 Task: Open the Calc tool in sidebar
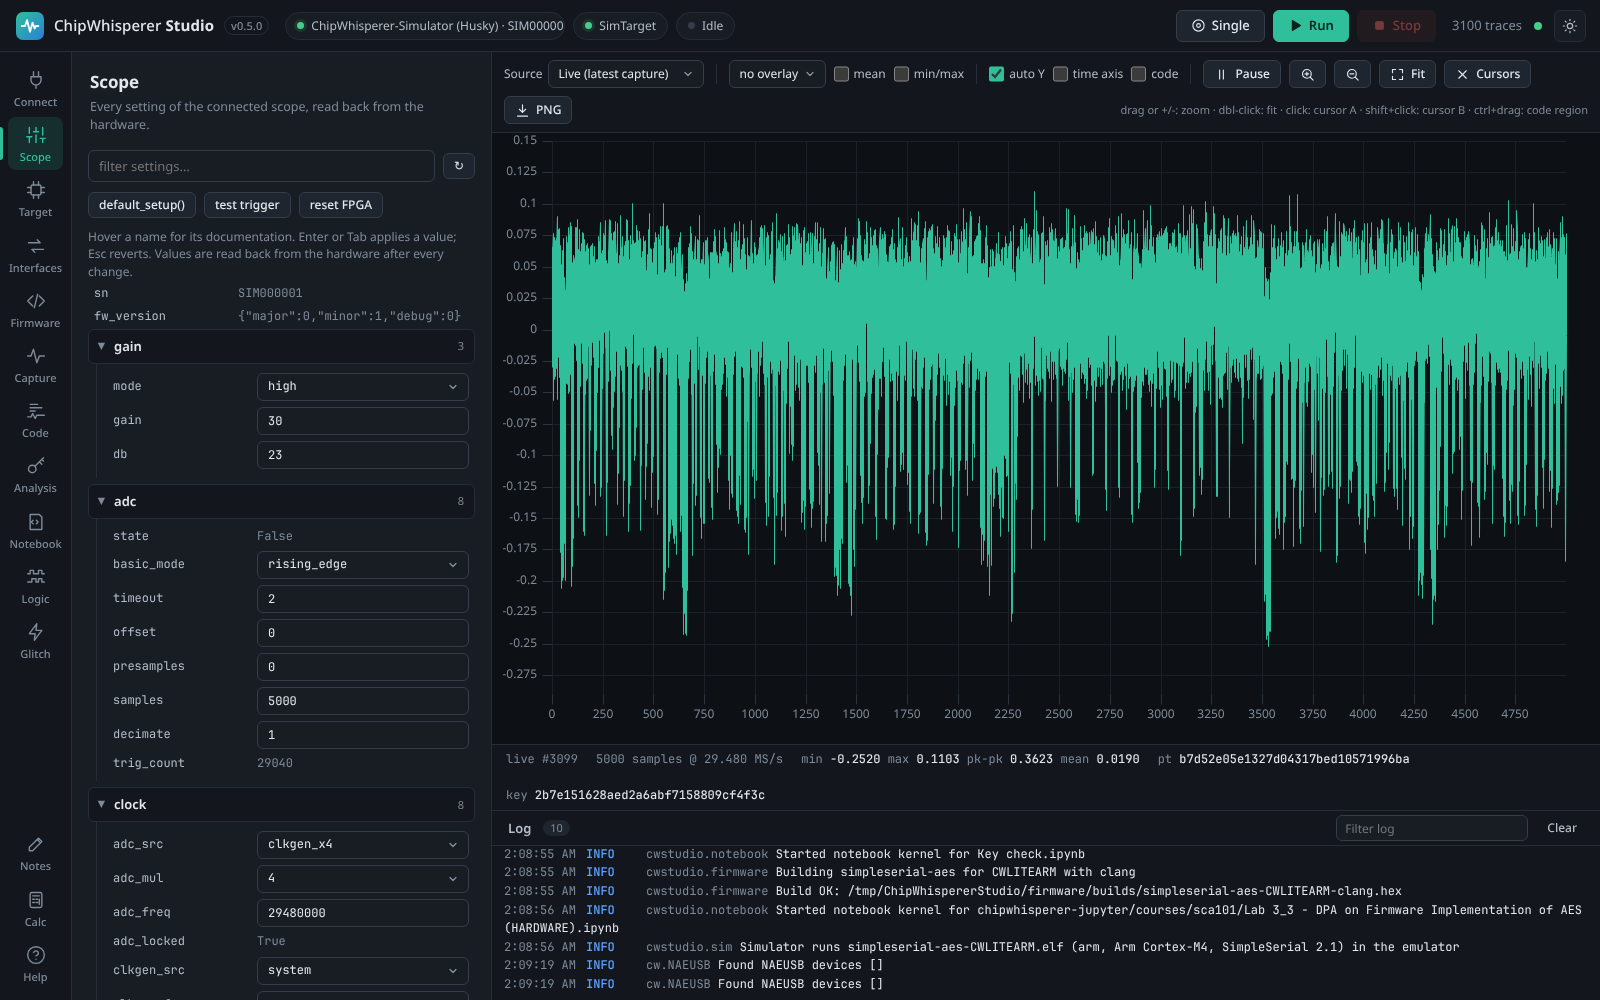point(35,908)
